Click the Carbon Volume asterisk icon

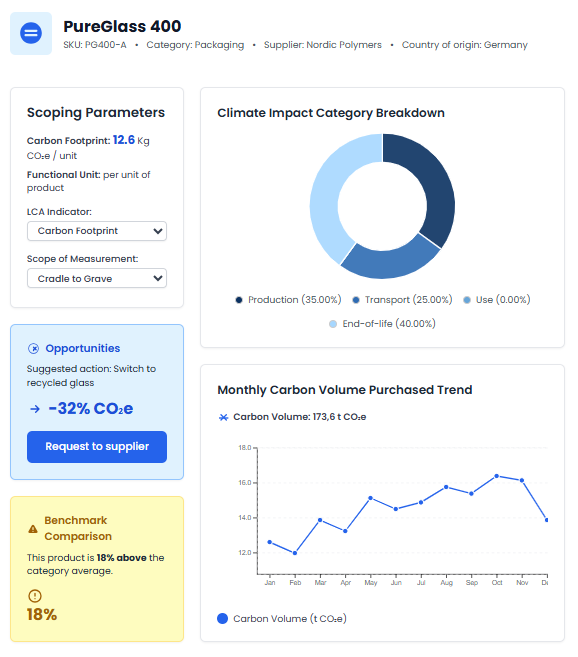tap(223, 417)
